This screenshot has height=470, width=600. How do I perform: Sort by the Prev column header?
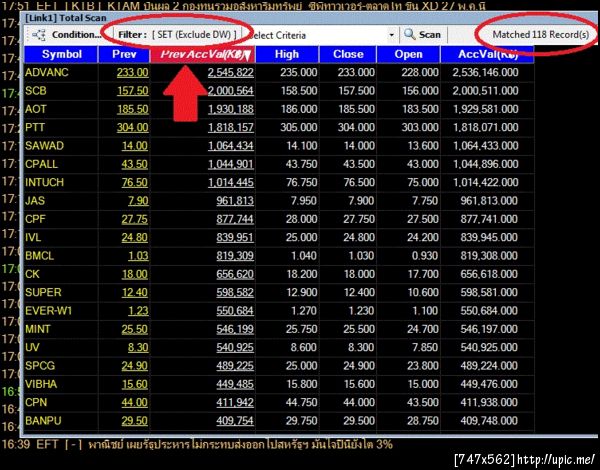pos(124,54)
